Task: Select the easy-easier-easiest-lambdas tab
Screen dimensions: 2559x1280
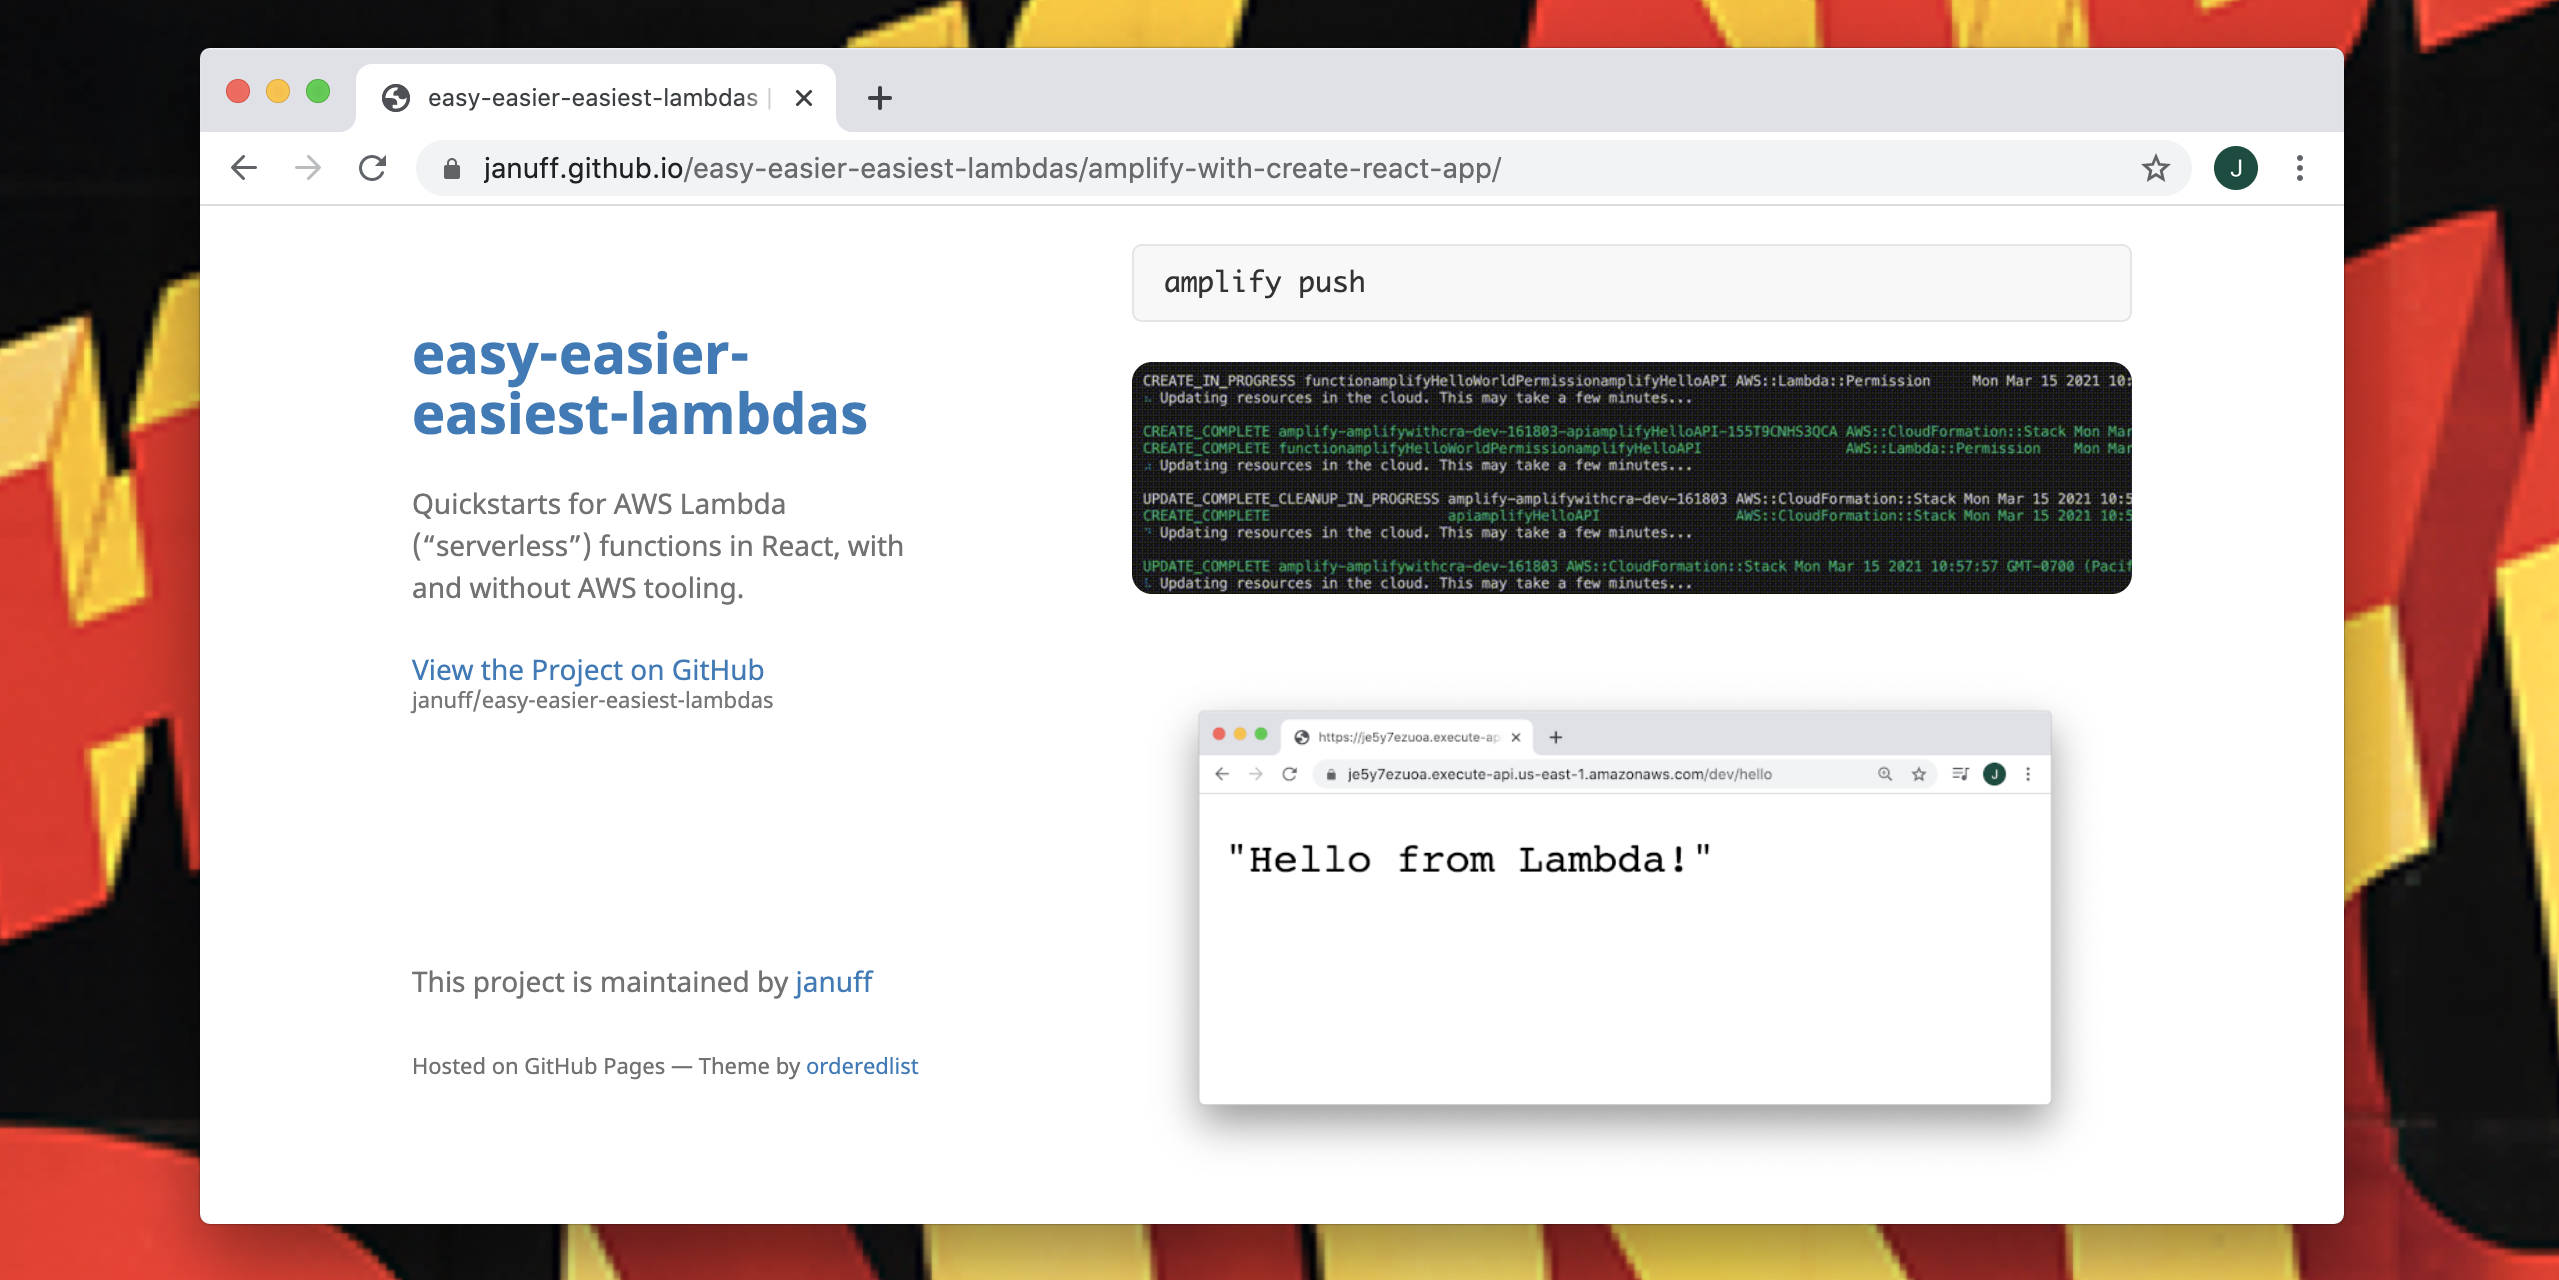Action: click(x=596, y=98)
